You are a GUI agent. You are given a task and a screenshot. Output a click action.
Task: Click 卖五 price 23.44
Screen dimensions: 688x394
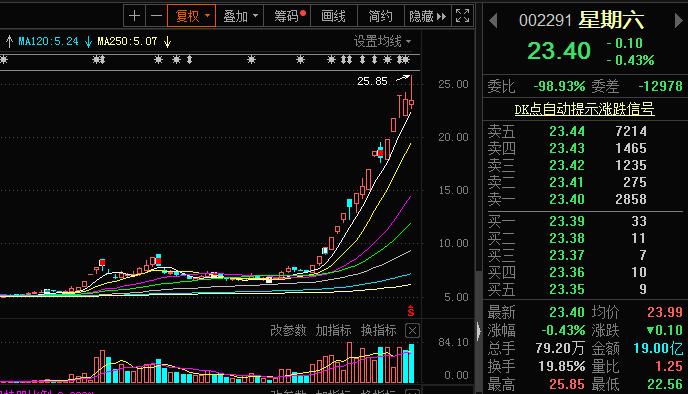pos(567,131)
